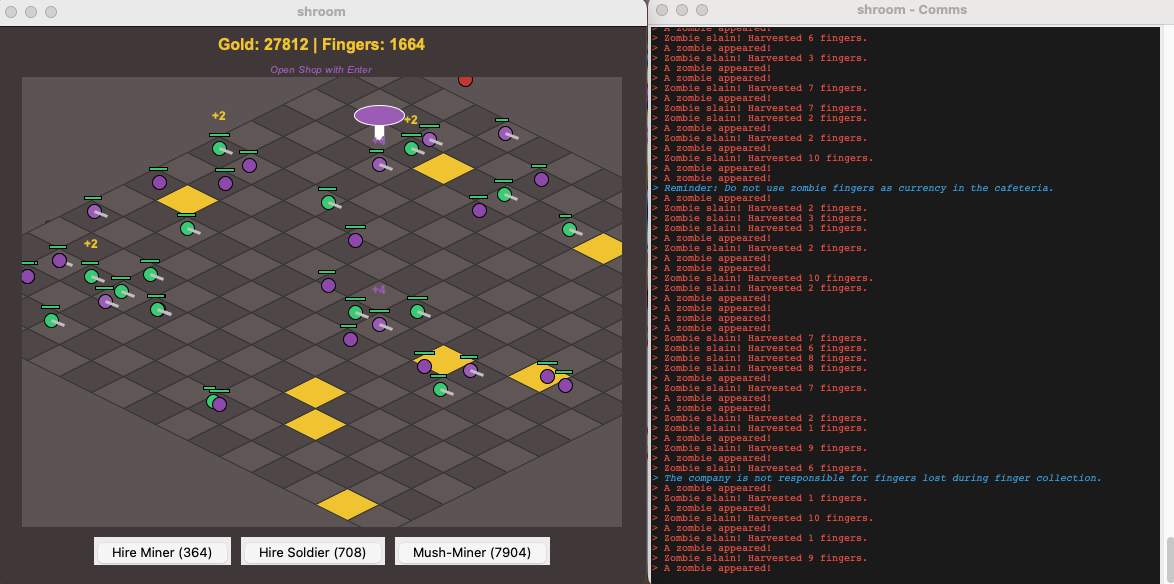The height and width of the screenshot is (584, 1174).
Task: Click the Comms window scrollbar thumb
Action: (1169, 558)
